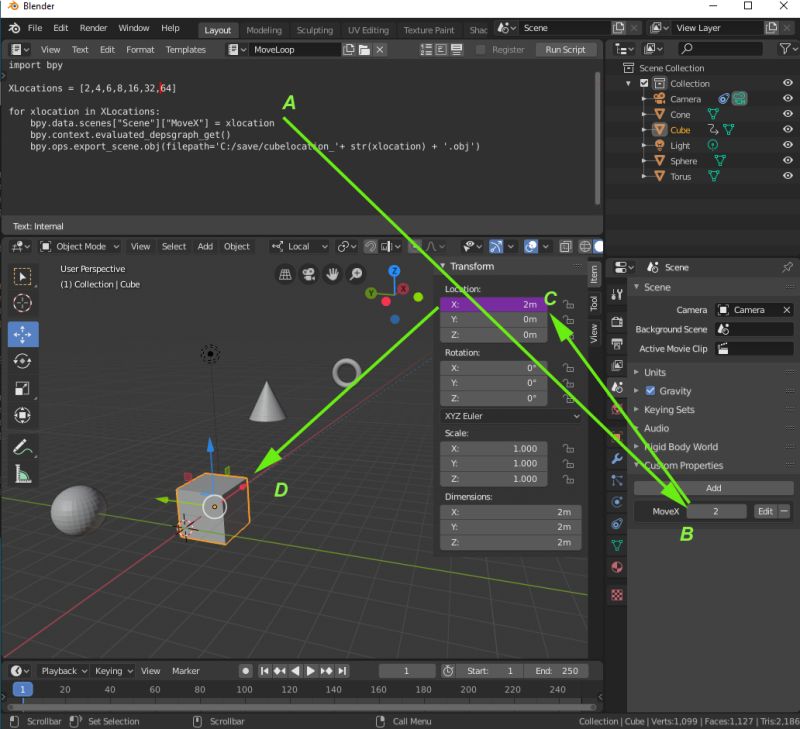Image resolution: width=800 pixels, height=729 pixels.
Task: Open the View Layer properties tab
Action: [617, 365]
